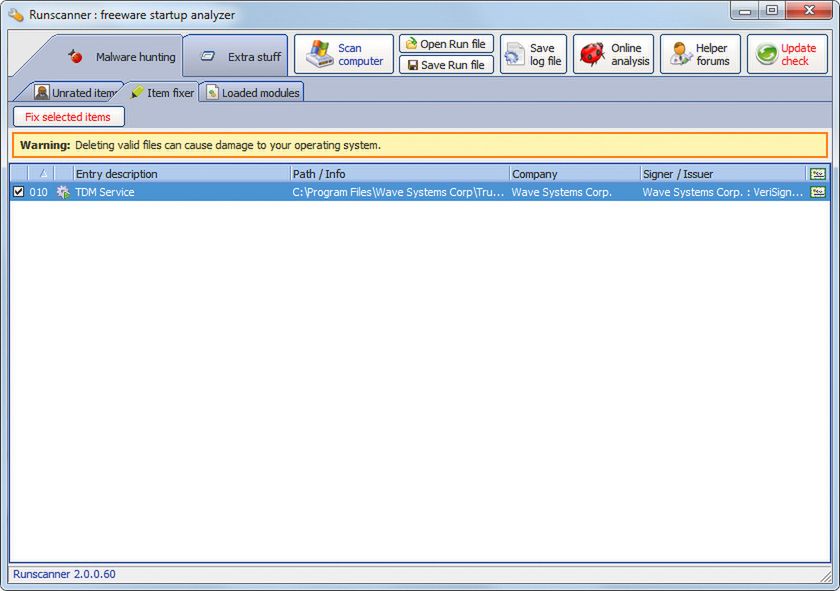Click the green icon in TDM Service row
Image resolution: width=840 pixels, height=591 pixels.
(x=818, y=192)
